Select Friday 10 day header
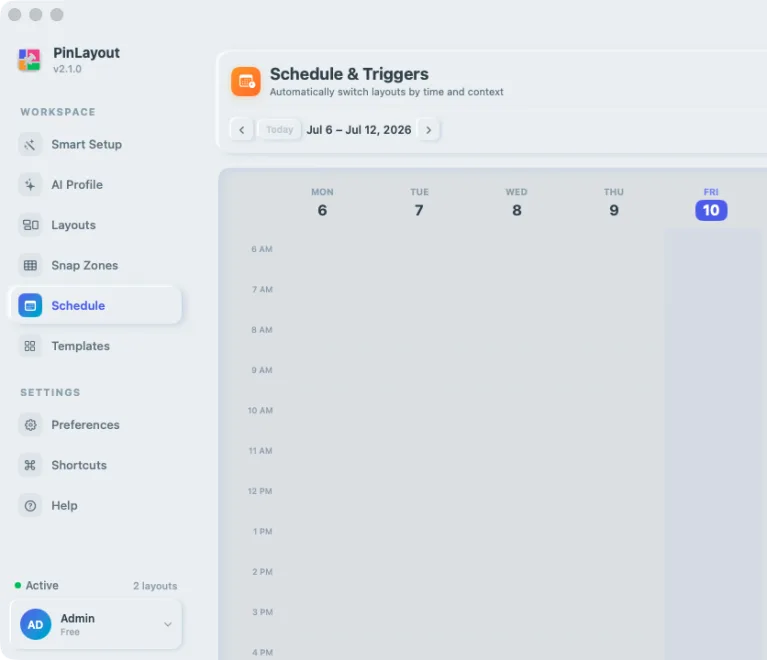 (x=711, y=204)
